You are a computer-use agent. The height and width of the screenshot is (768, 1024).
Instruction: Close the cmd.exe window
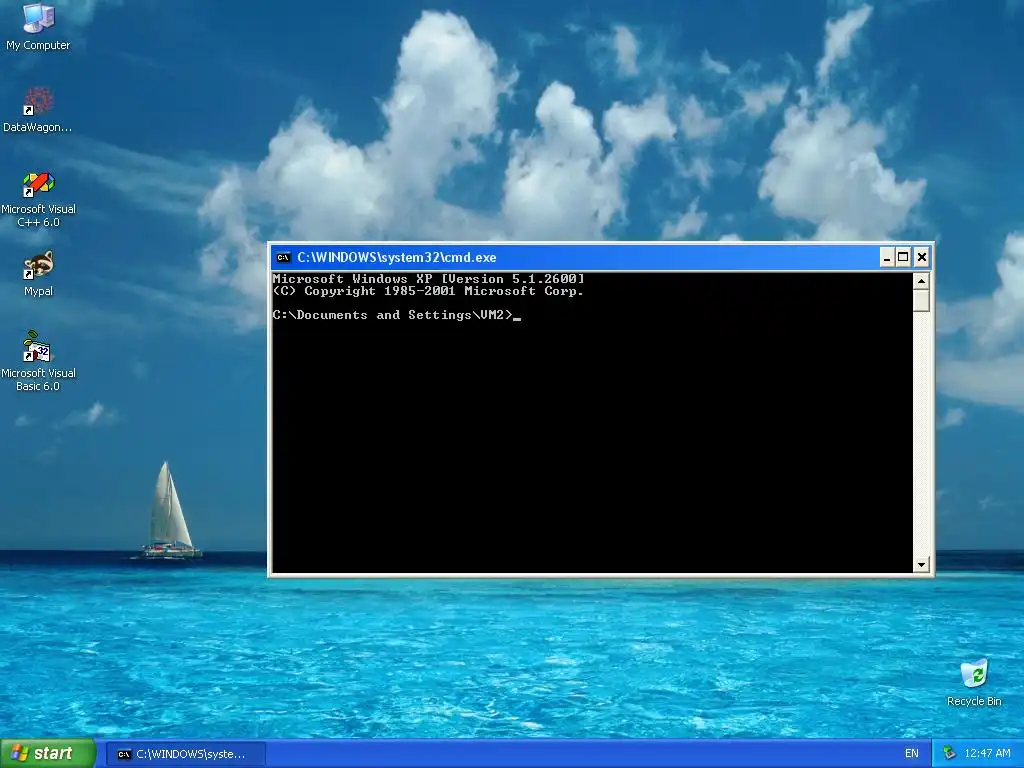click(921, 257)
